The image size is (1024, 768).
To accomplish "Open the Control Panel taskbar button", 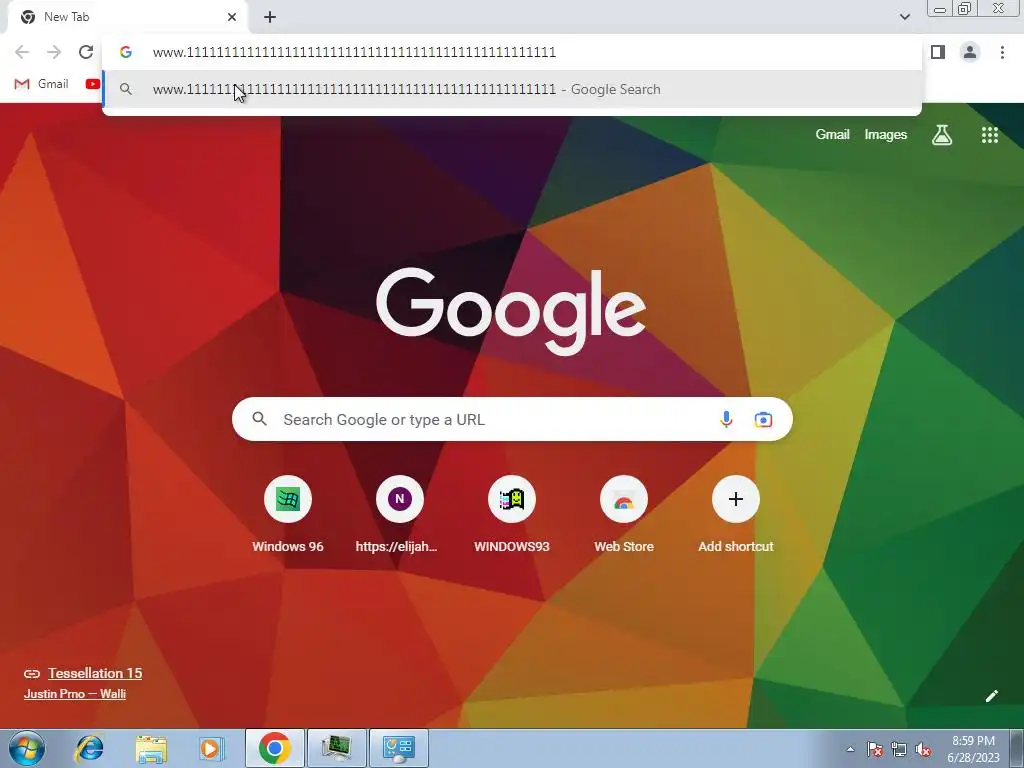I will pos(399,748).
